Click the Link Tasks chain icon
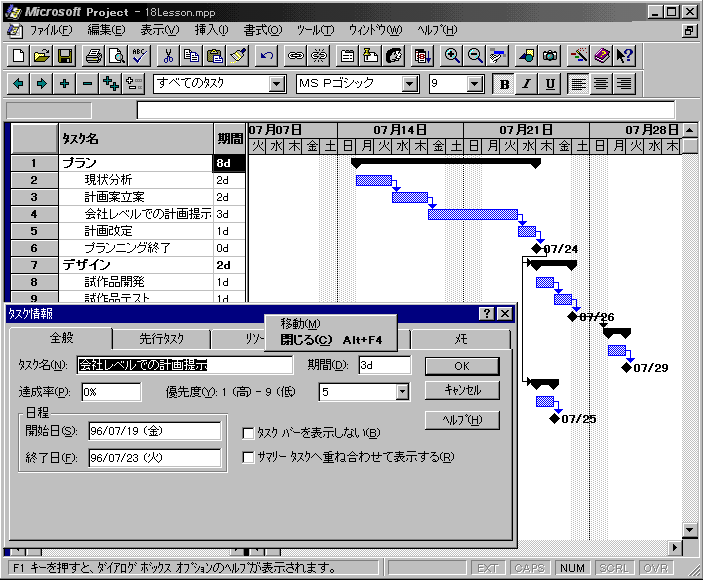This screenshot has width=703, height=580. pyautogui.click(x=296, y=56)
